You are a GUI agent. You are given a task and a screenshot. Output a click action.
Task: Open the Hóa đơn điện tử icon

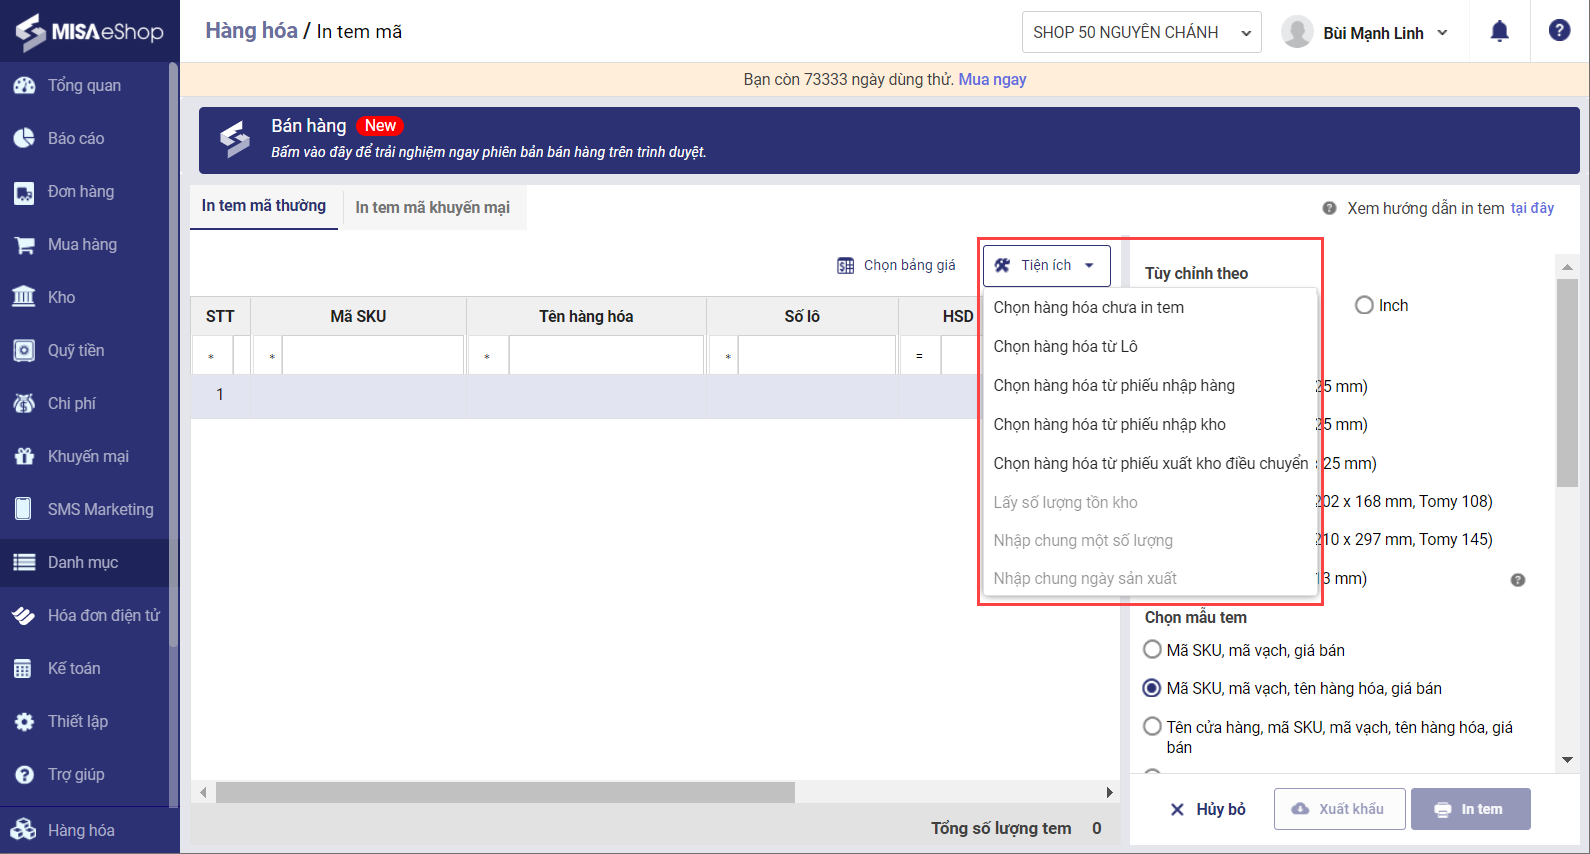coord(24,616)
